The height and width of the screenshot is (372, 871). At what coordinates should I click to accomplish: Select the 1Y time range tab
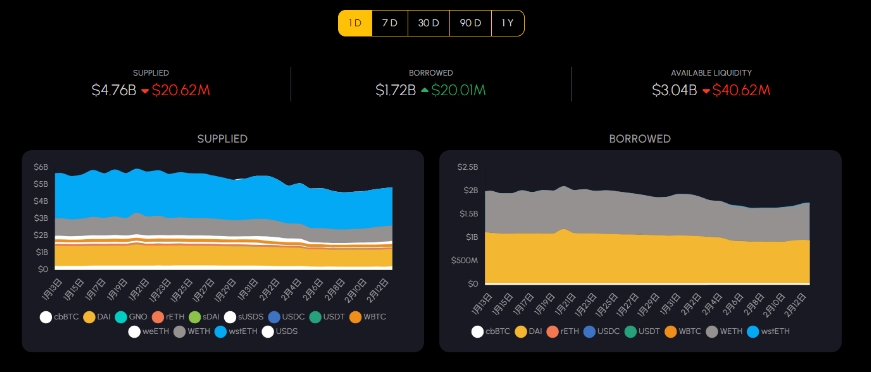[508, 23]
